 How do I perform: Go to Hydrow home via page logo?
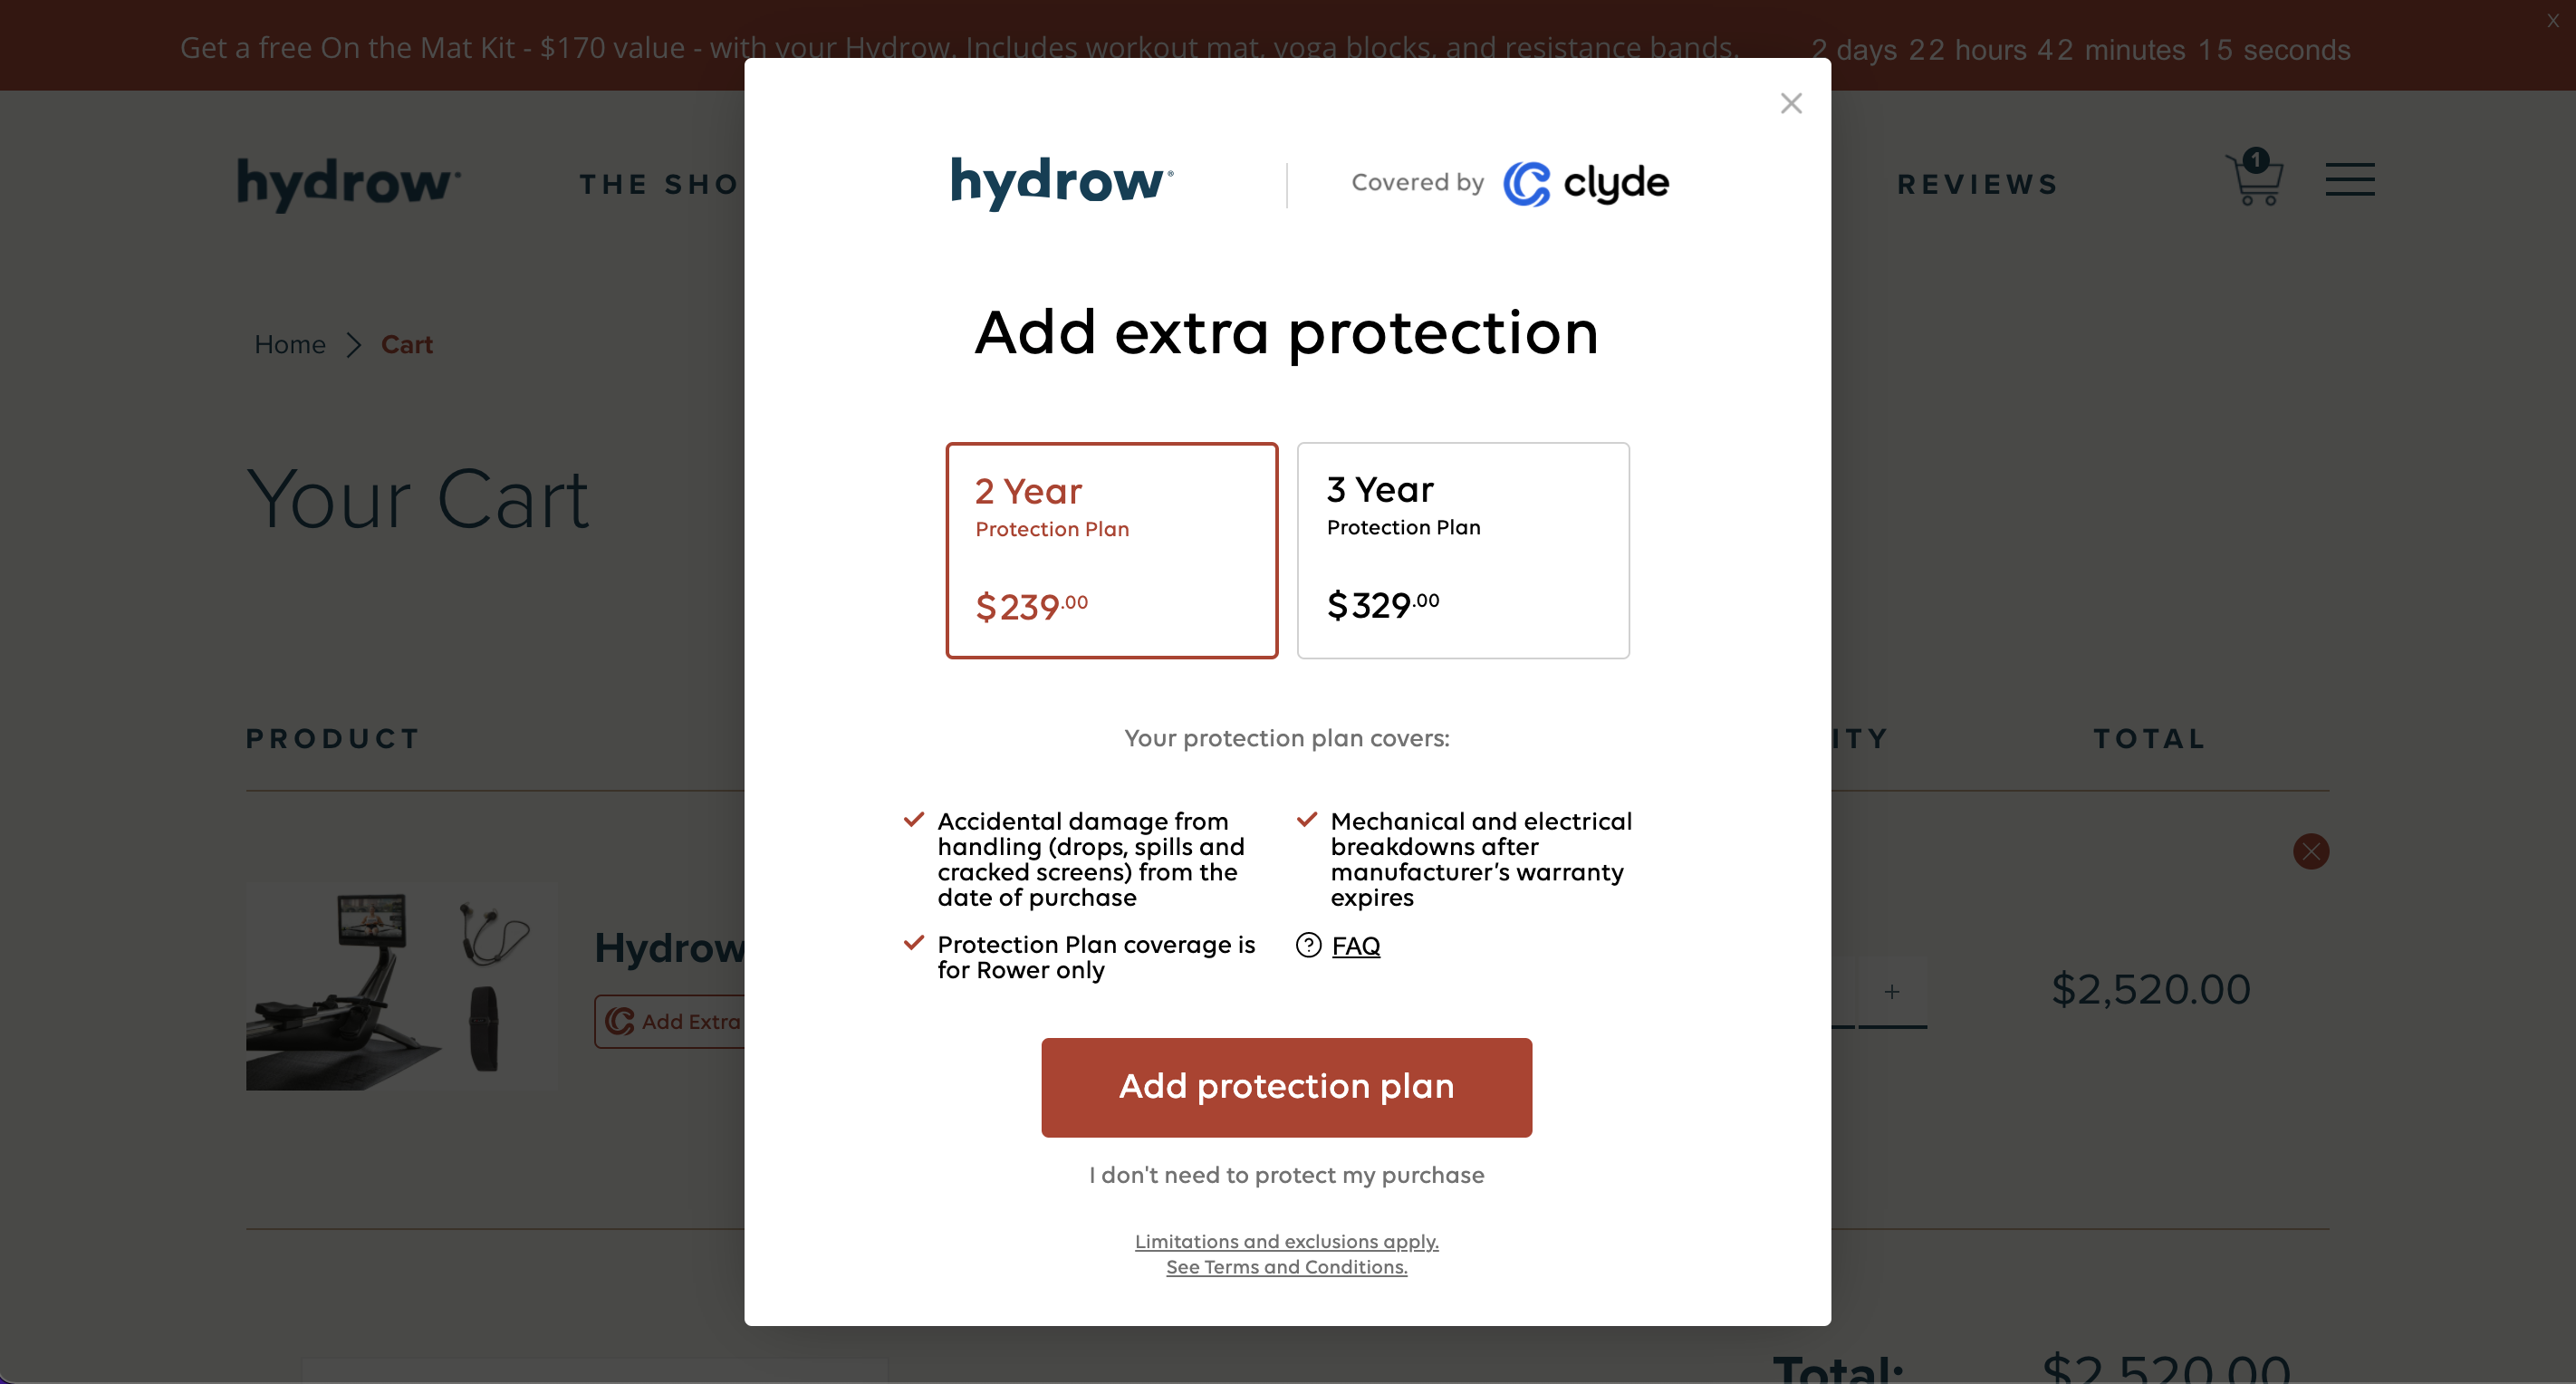pos(349,184)
